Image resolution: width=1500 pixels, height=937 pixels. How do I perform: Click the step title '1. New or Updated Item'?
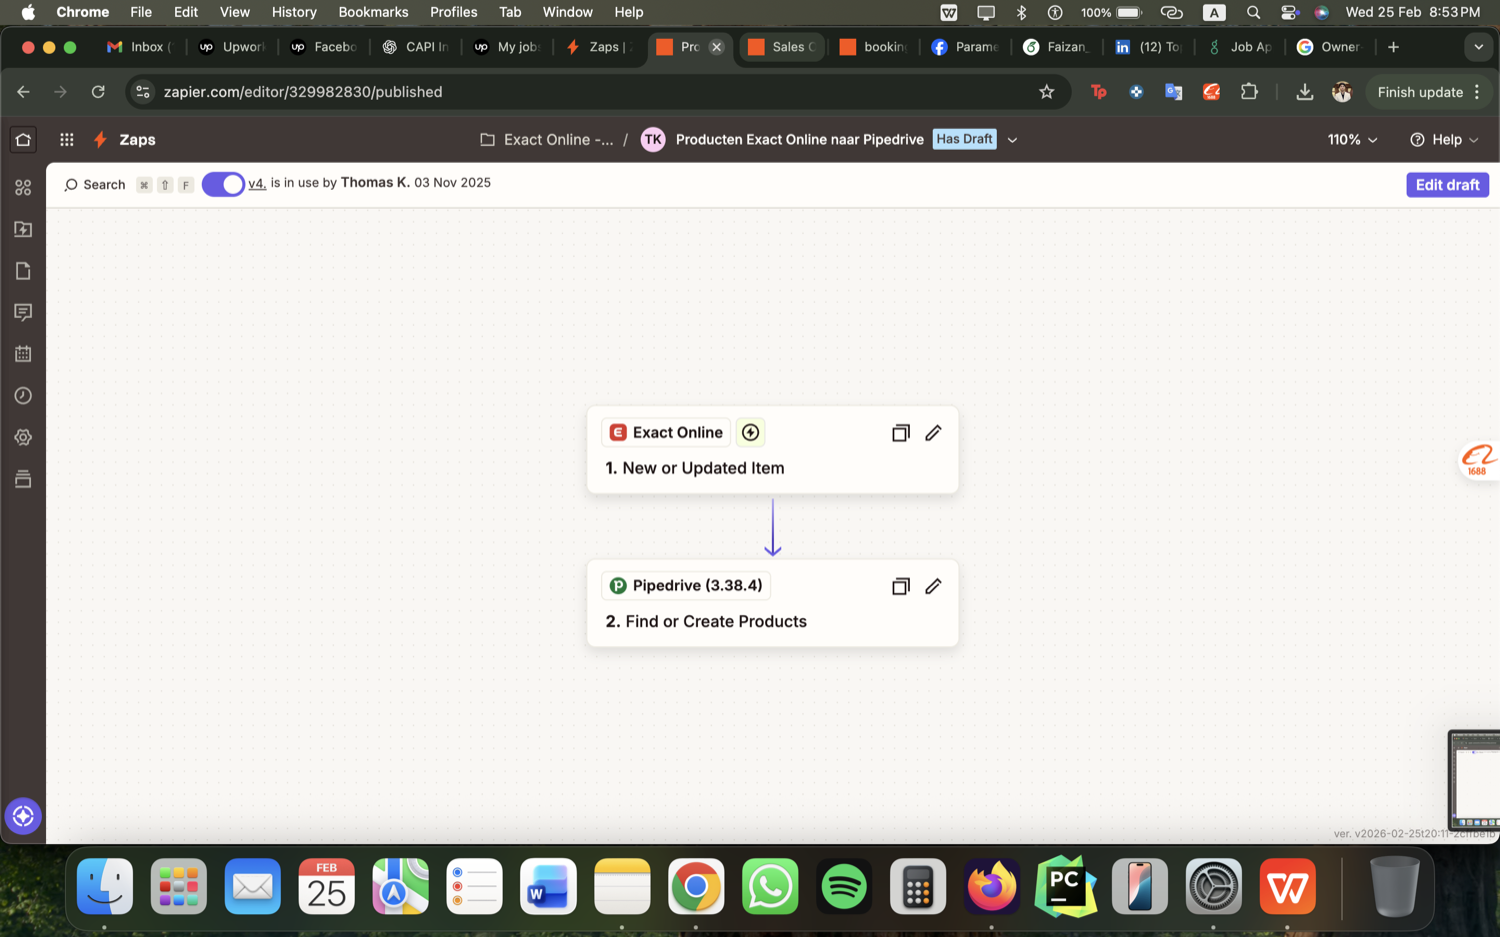695,468
